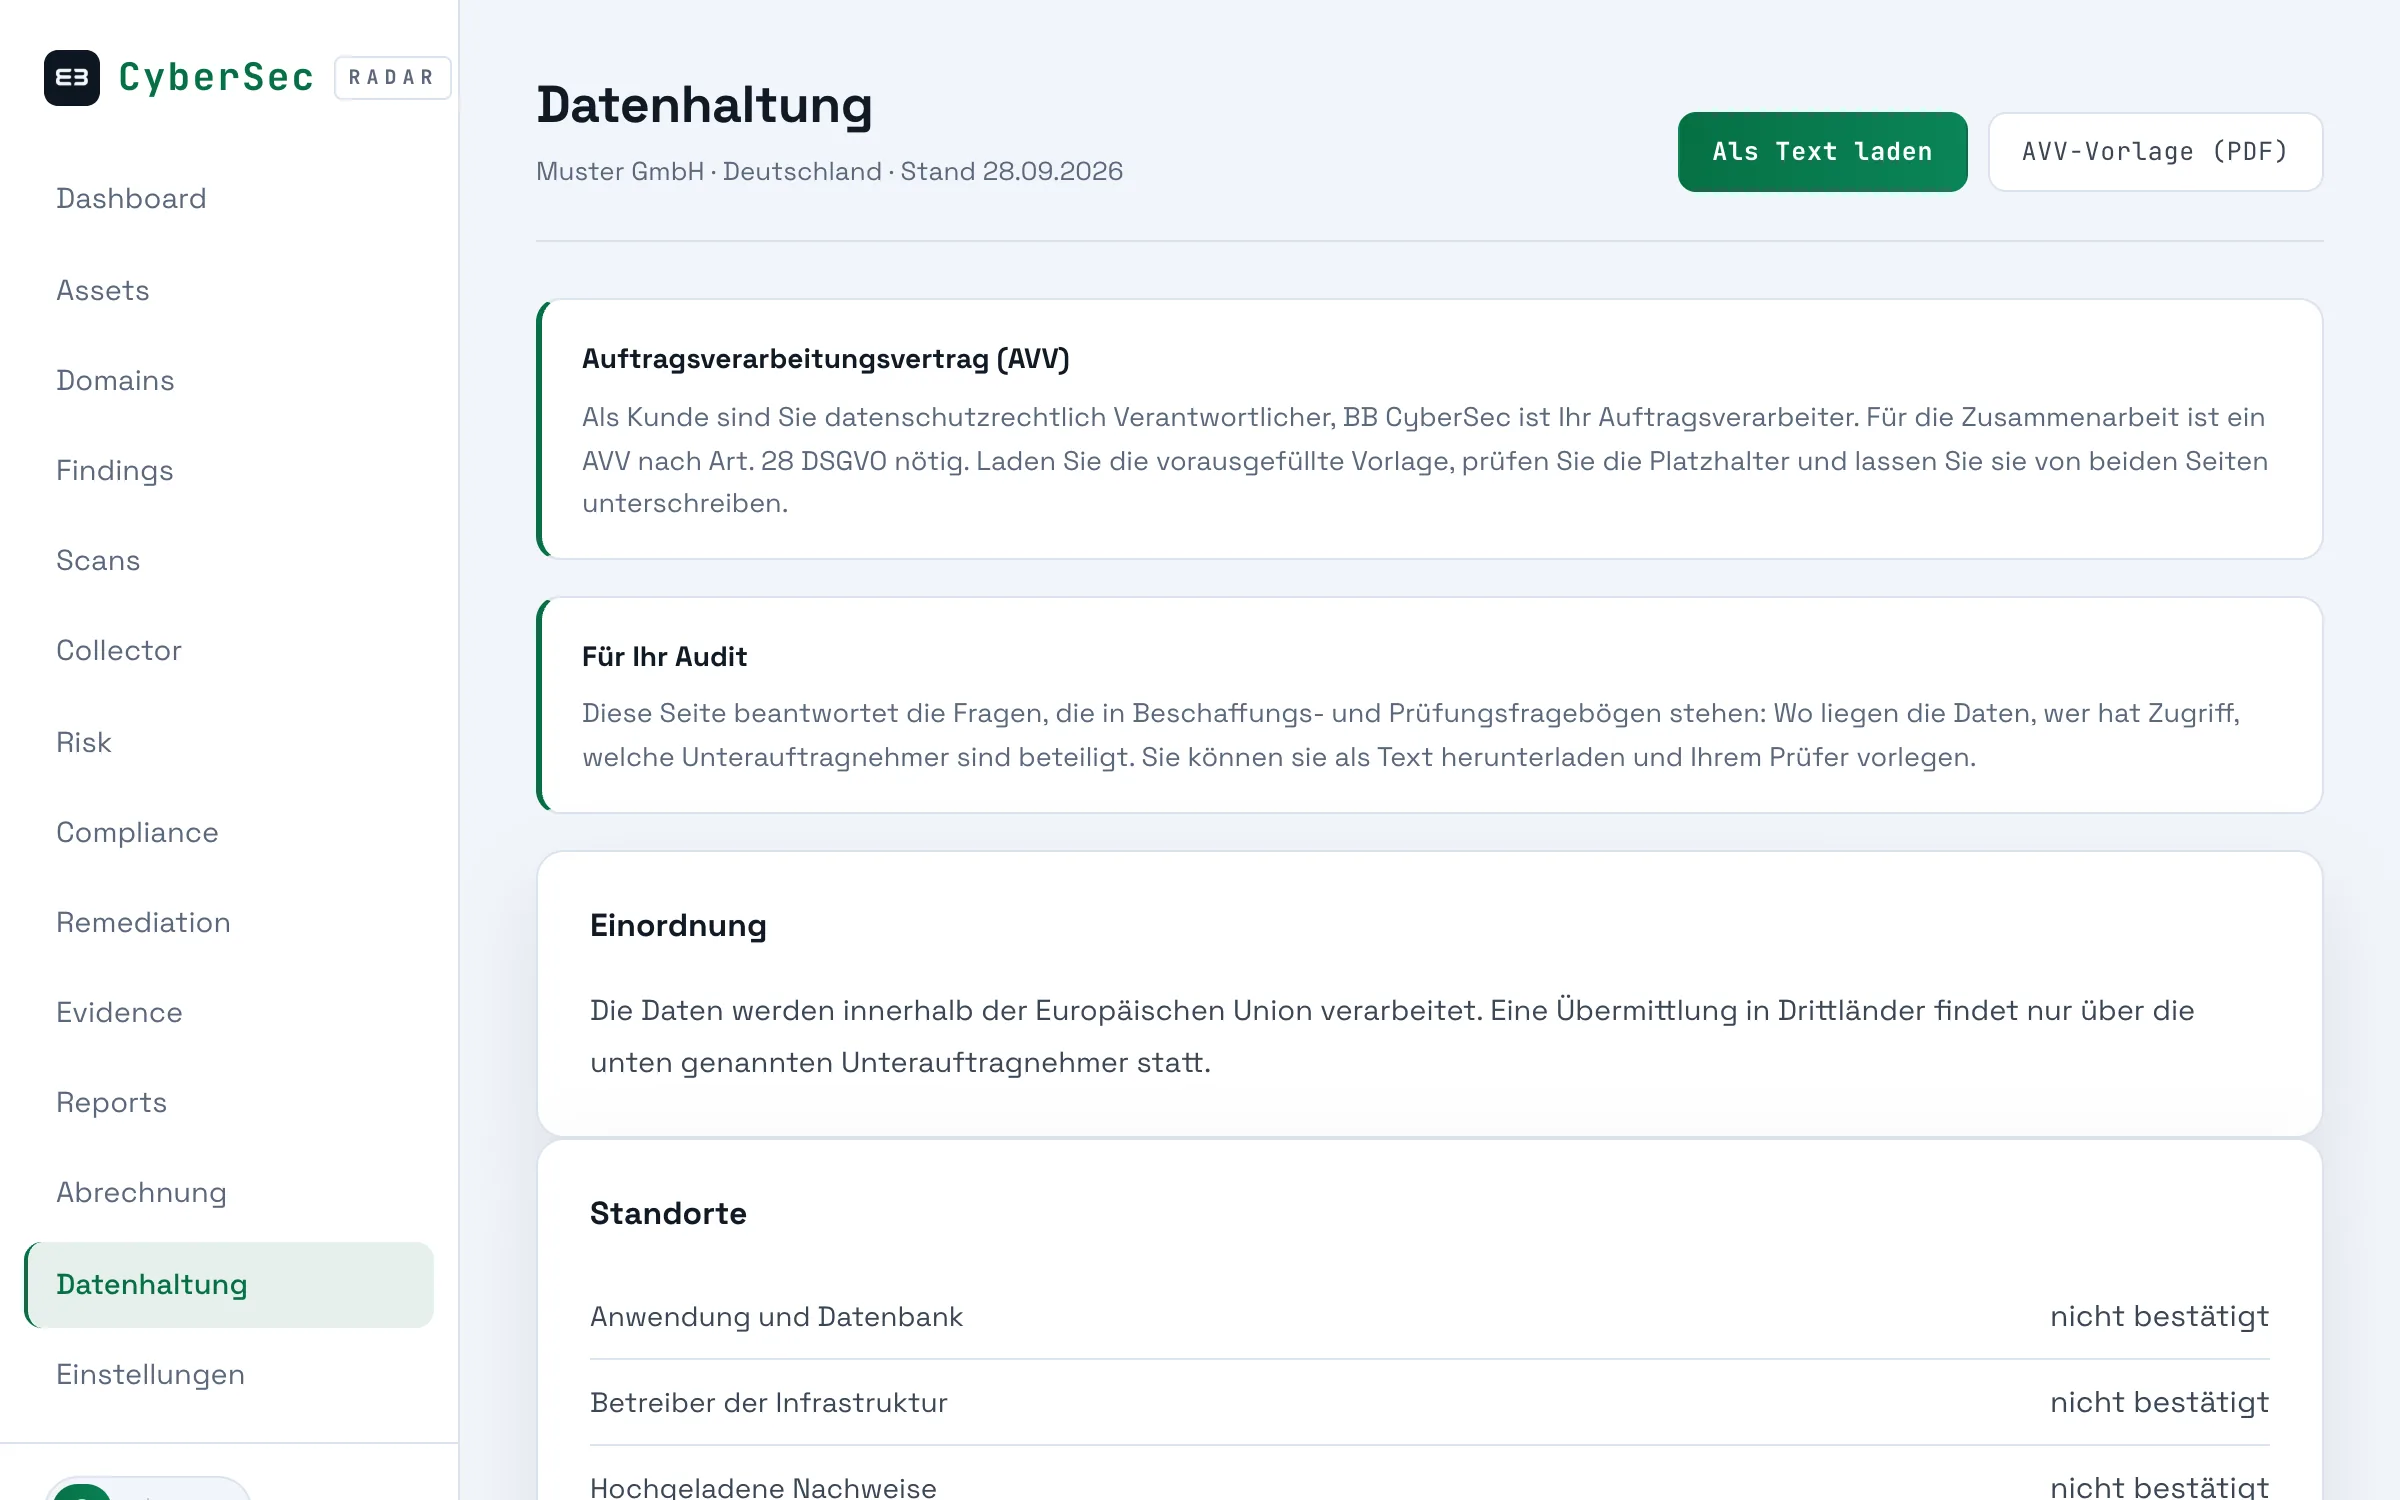Go to Compliance section
Viewport: 2400px width, 1500px height.
137,833
